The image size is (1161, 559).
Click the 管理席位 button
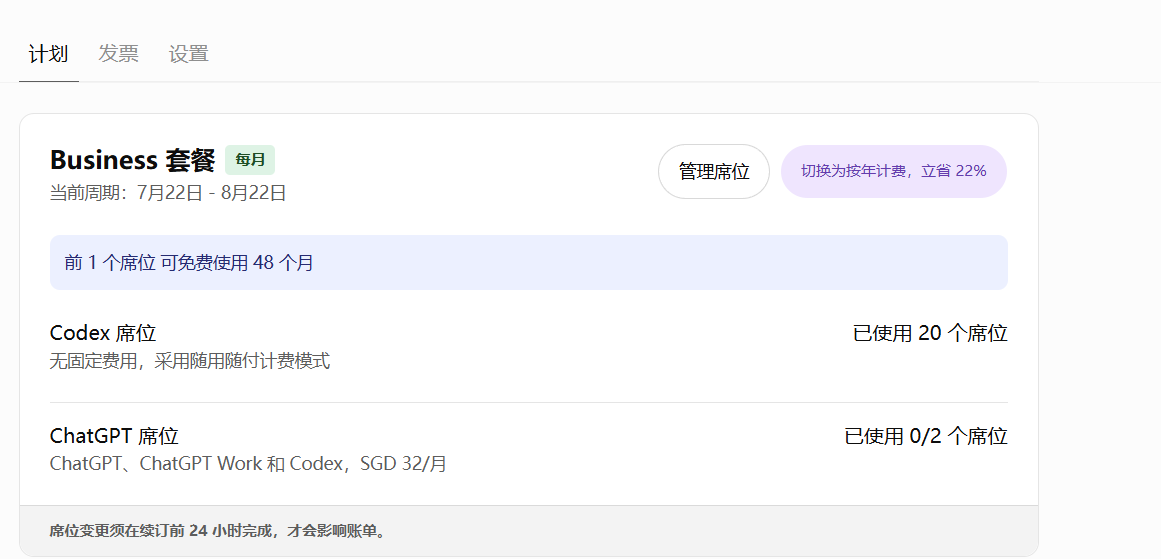(x=714, y=172)
